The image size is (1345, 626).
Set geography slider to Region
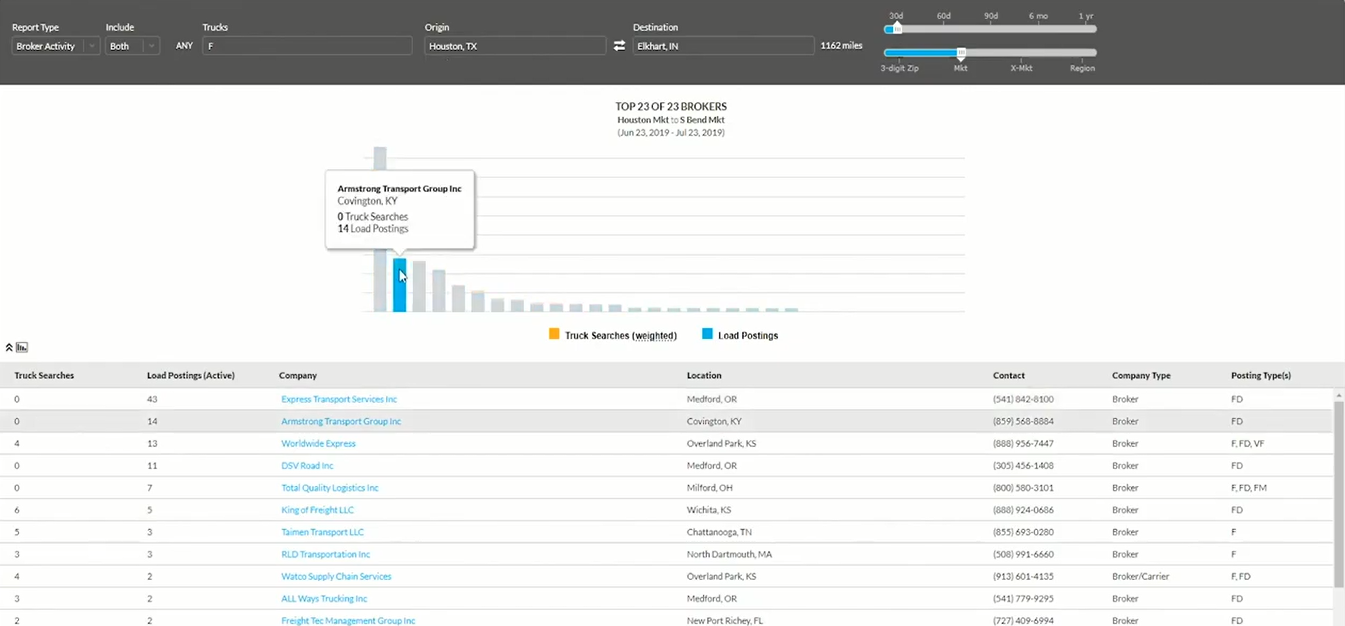tap(1082, 53)
